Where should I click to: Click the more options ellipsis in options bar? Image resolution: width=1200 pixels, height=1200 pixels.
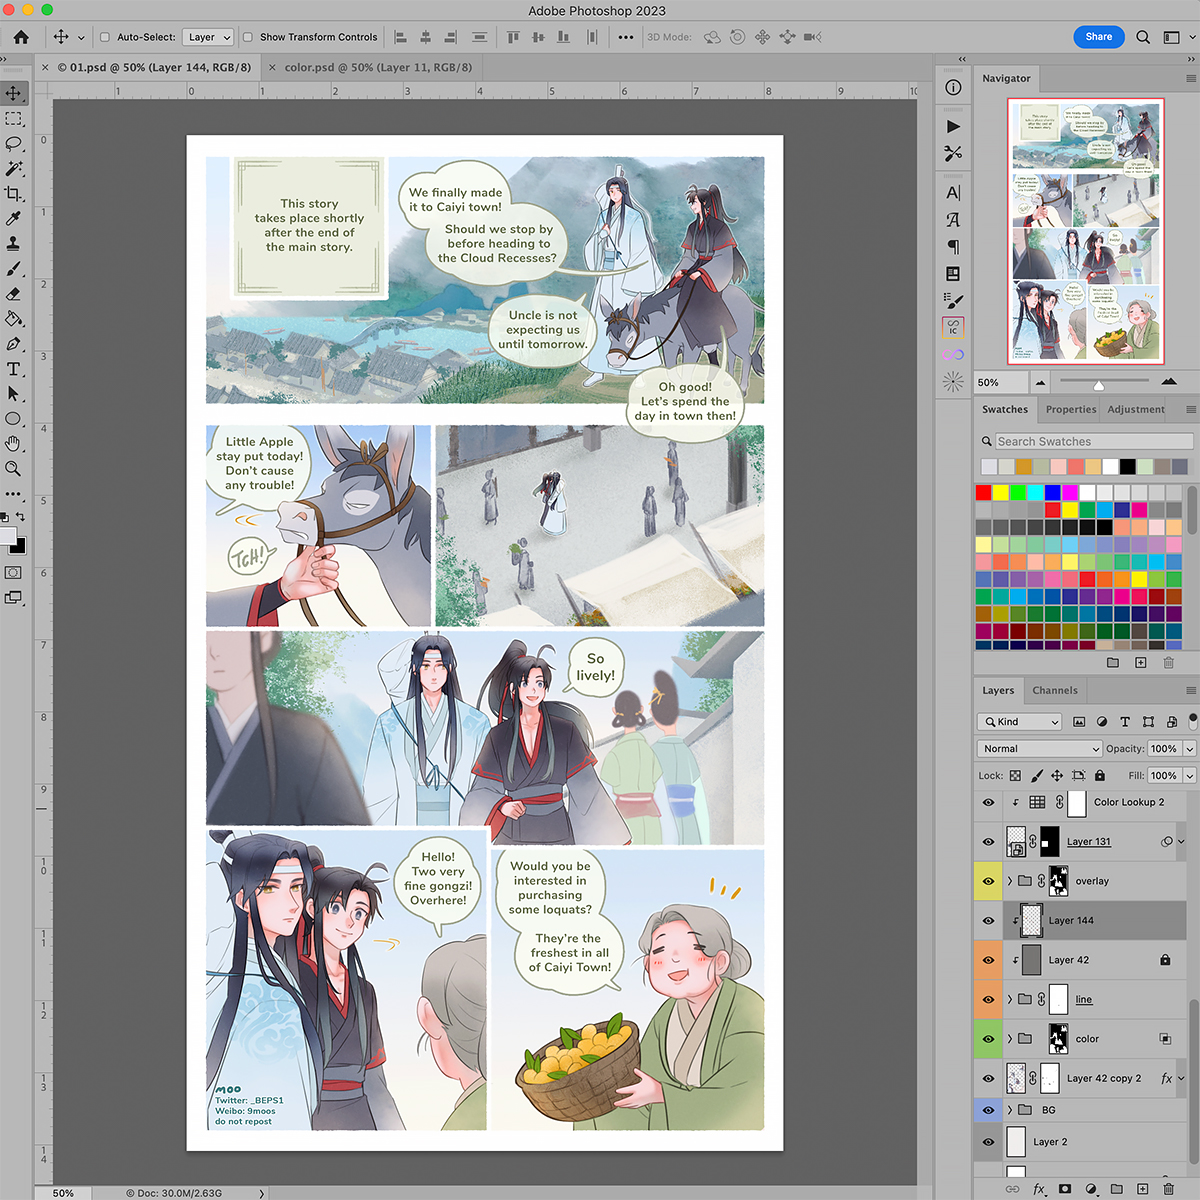(626, 37)
